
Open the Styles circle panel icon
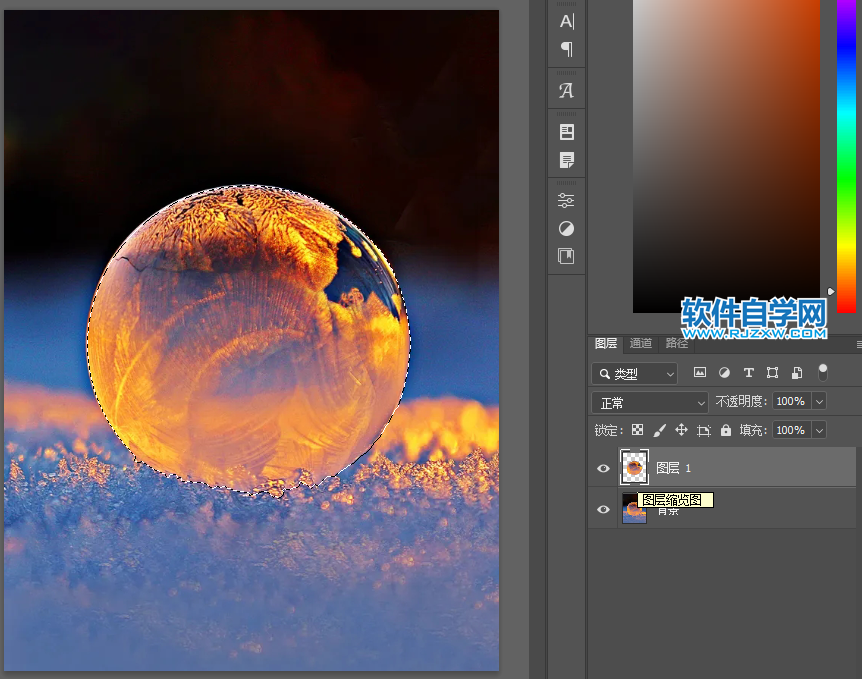[x=566, y=228]
